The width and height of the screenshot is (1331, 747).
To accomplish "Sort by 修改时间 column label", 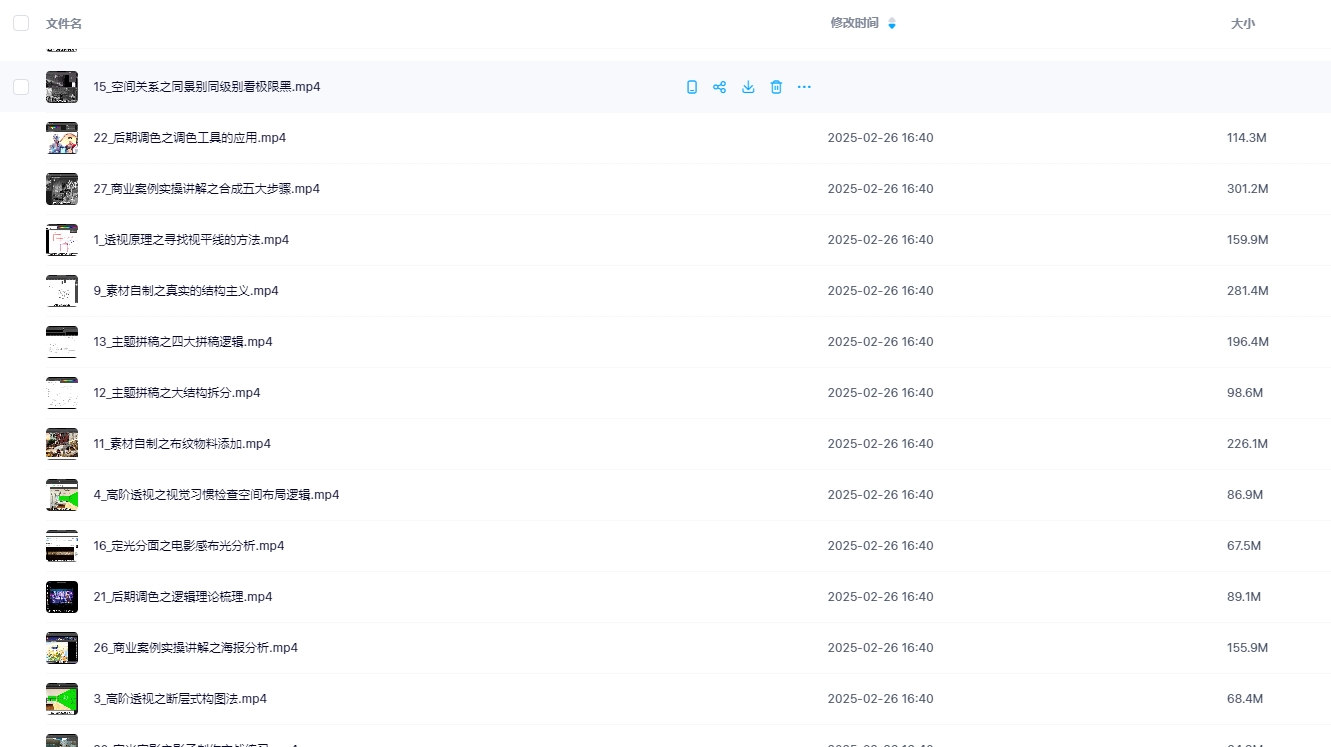I will pyautogui.click(x=854, y=23).
